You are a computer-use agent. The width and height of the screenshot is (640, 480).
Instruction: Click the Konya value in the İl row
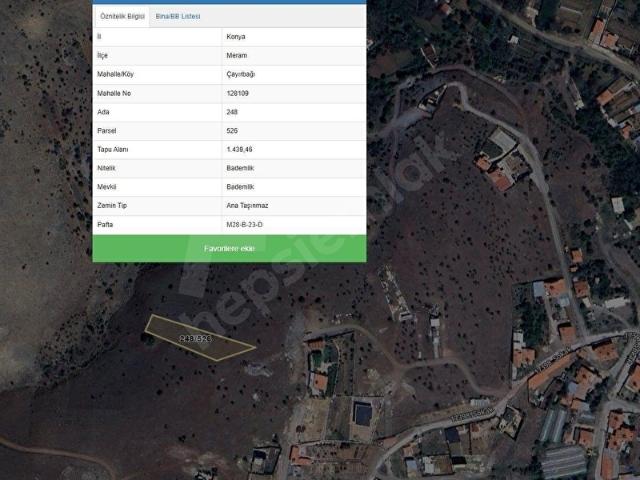(236, 37)
